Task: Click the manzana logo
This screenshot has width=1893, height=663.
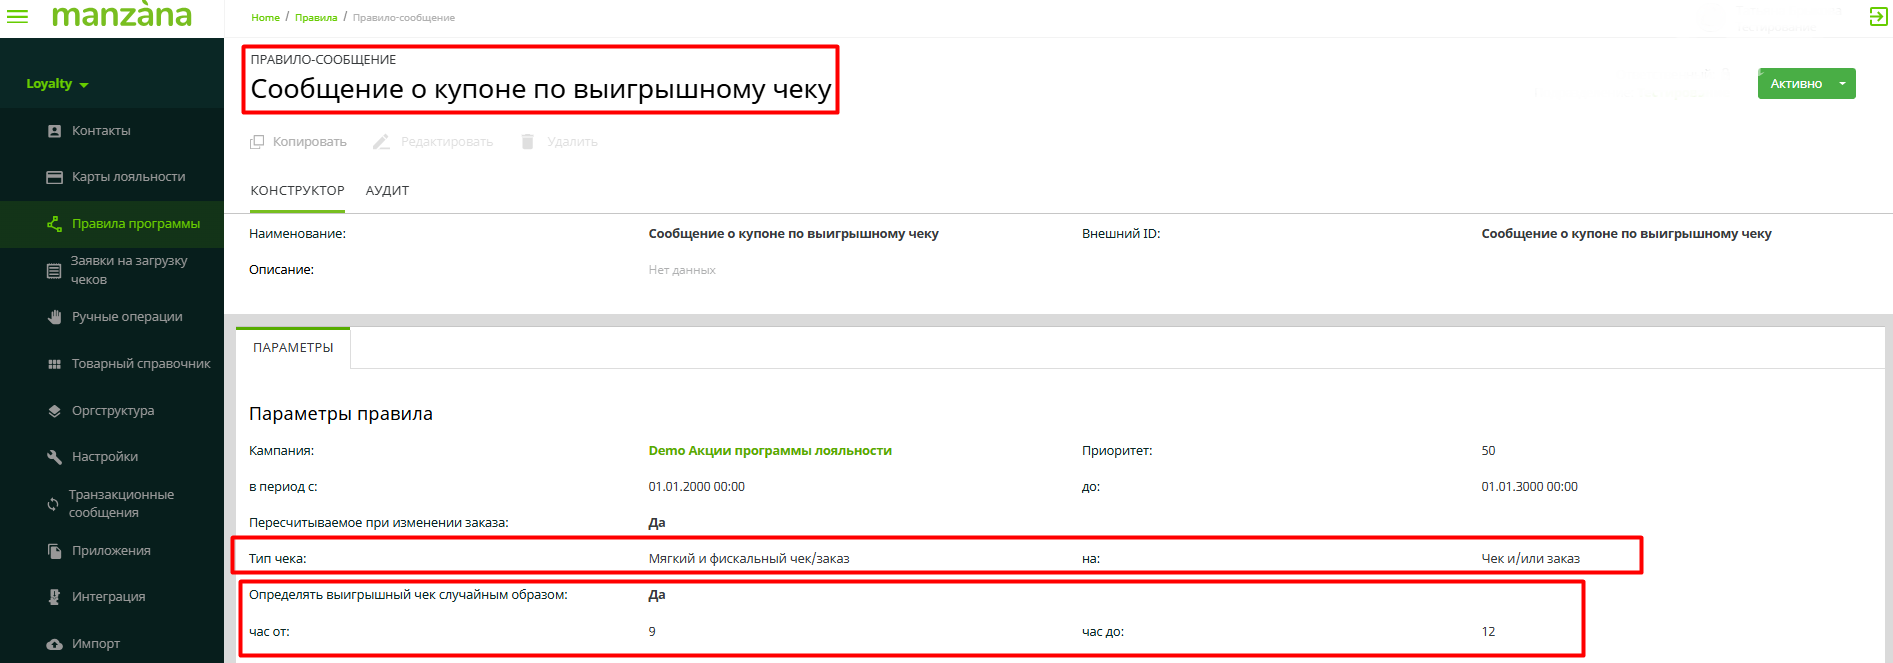Action: click(121, 16)
